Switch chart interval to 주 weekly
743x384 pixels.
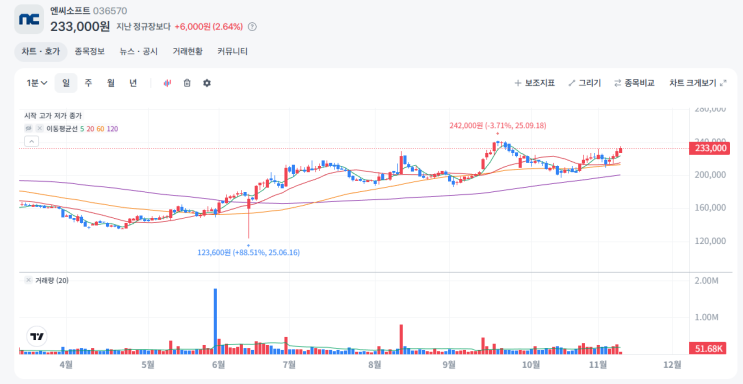(88, 83)
